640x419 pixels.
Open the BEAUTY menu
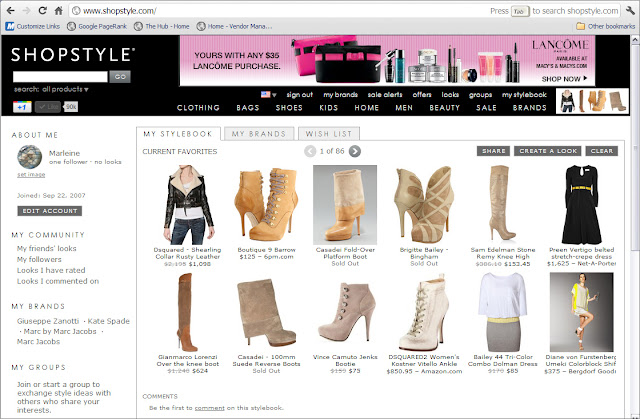(444, 108)
